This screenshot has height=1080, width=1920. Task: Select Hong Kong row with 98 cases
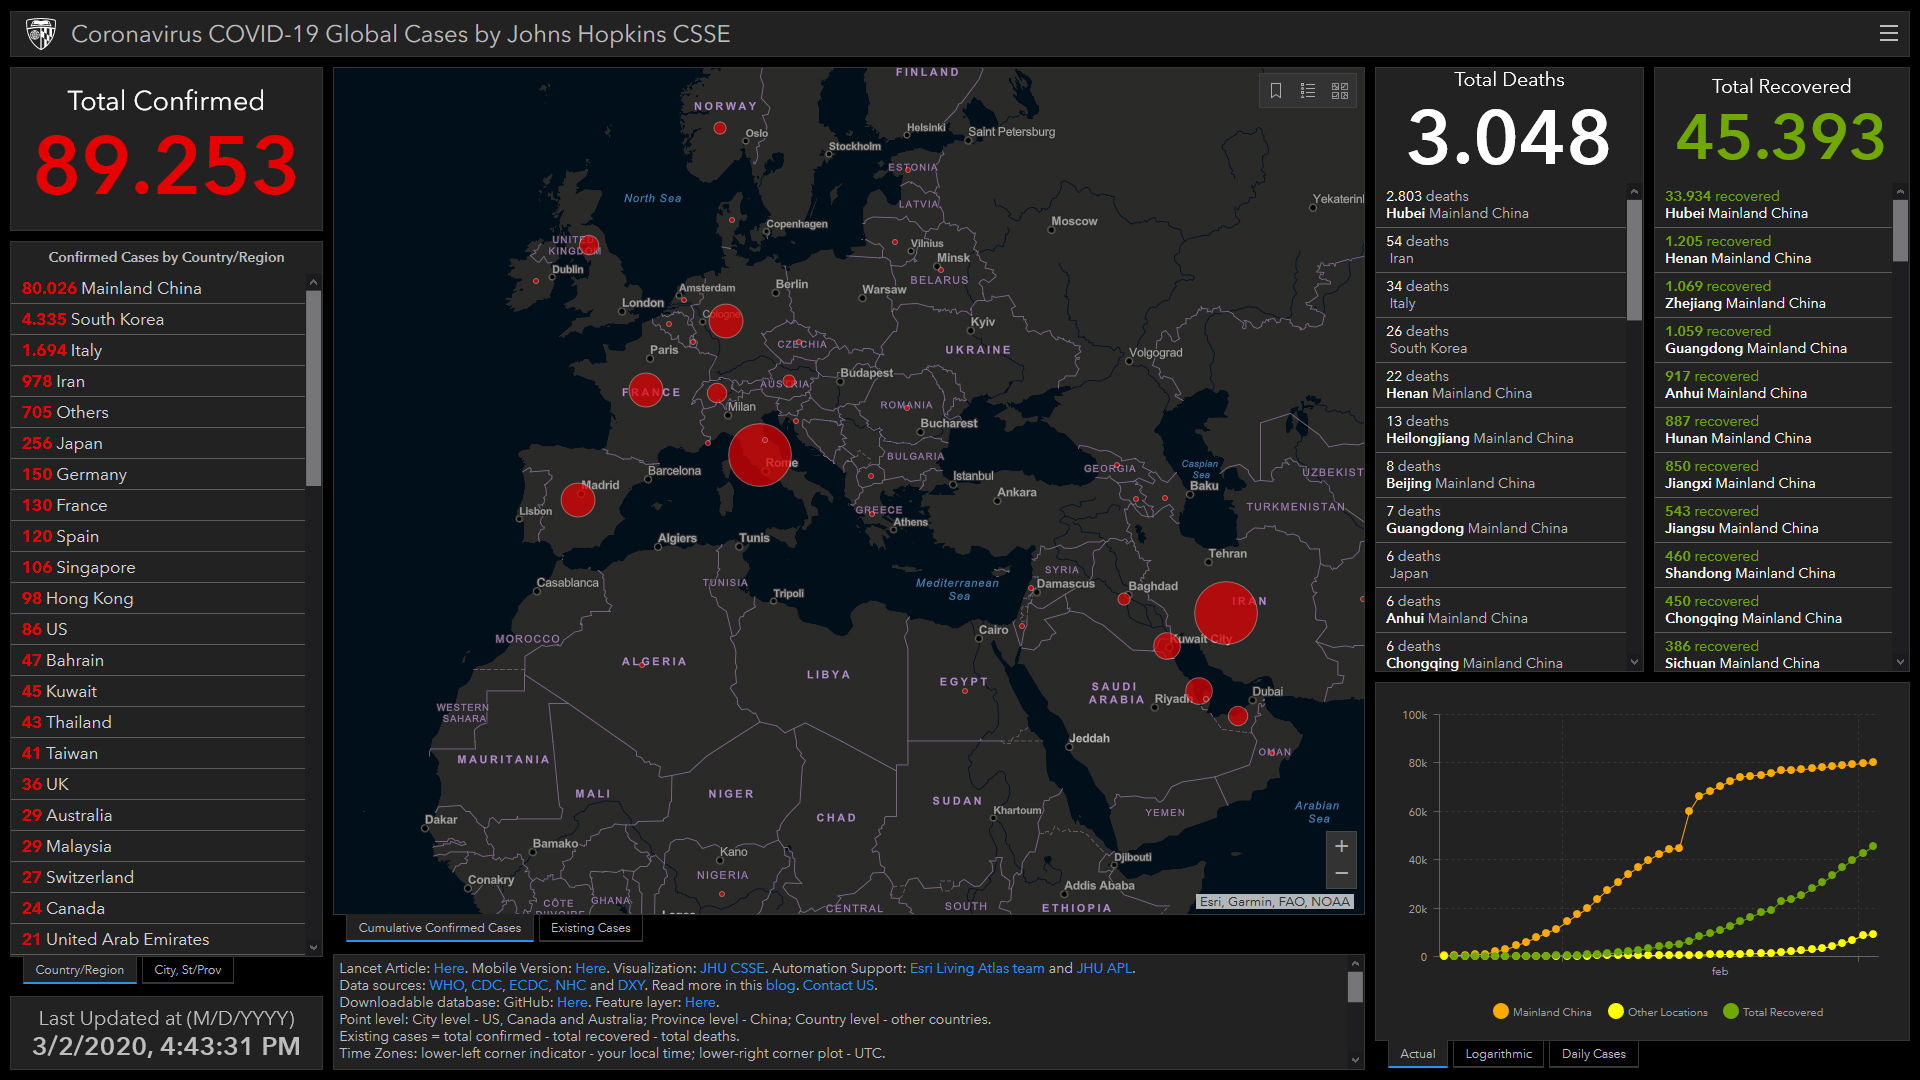pyautogui.click(x=158, y=598)
